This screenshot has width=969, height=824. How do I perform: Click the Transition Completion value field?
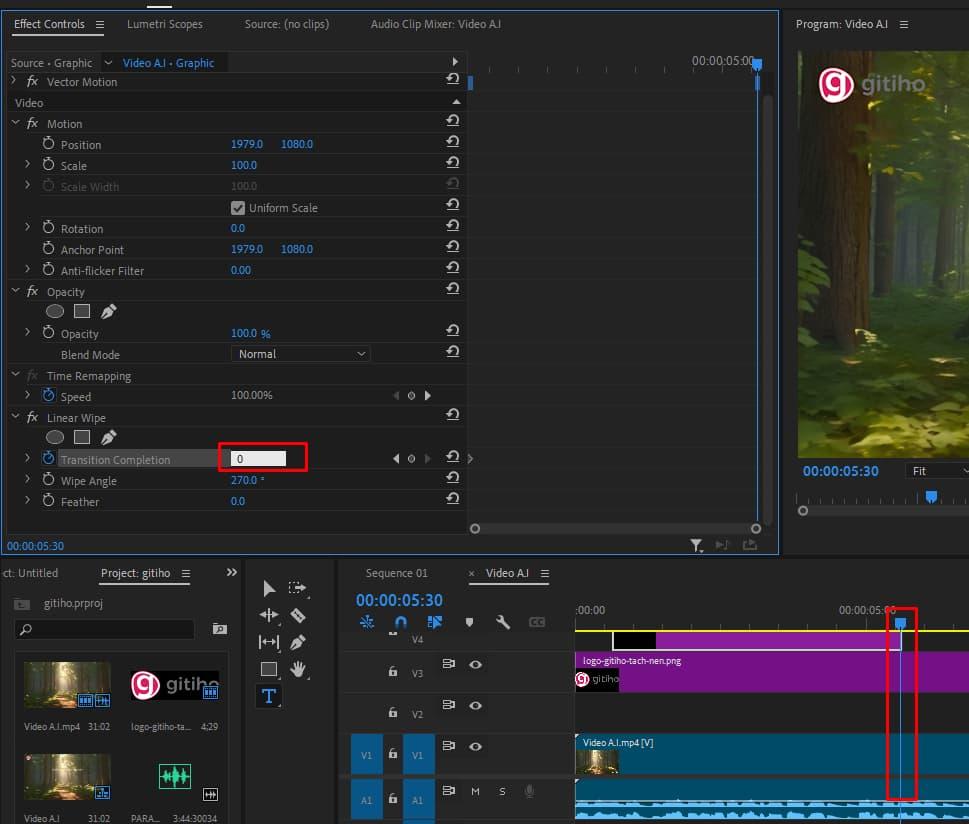tap(258, 459)
